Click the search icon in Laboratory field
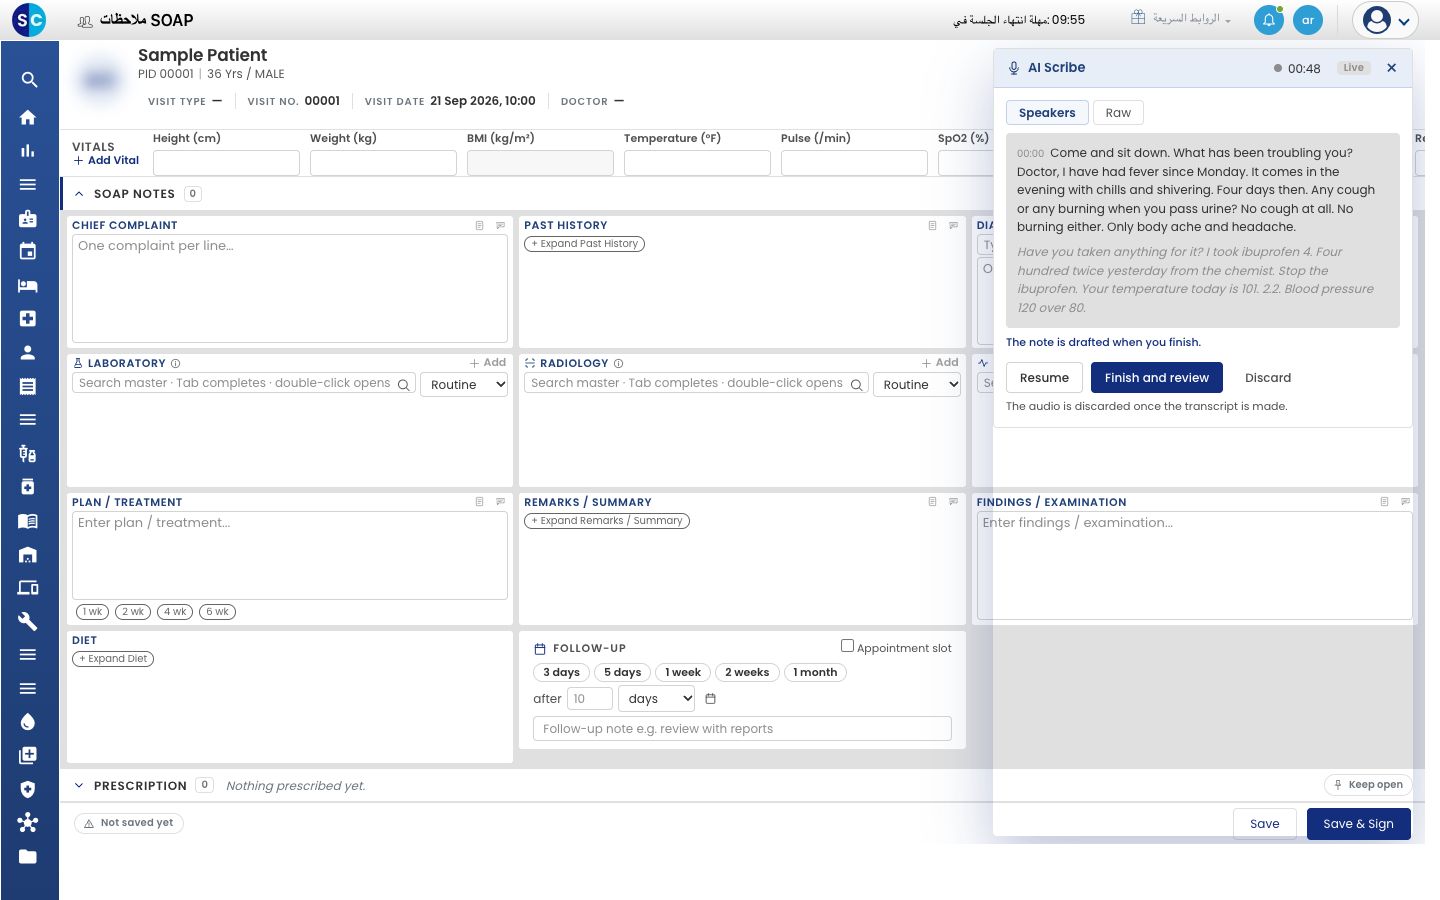This screenshot has height=900, width=1440. [404, 385]
